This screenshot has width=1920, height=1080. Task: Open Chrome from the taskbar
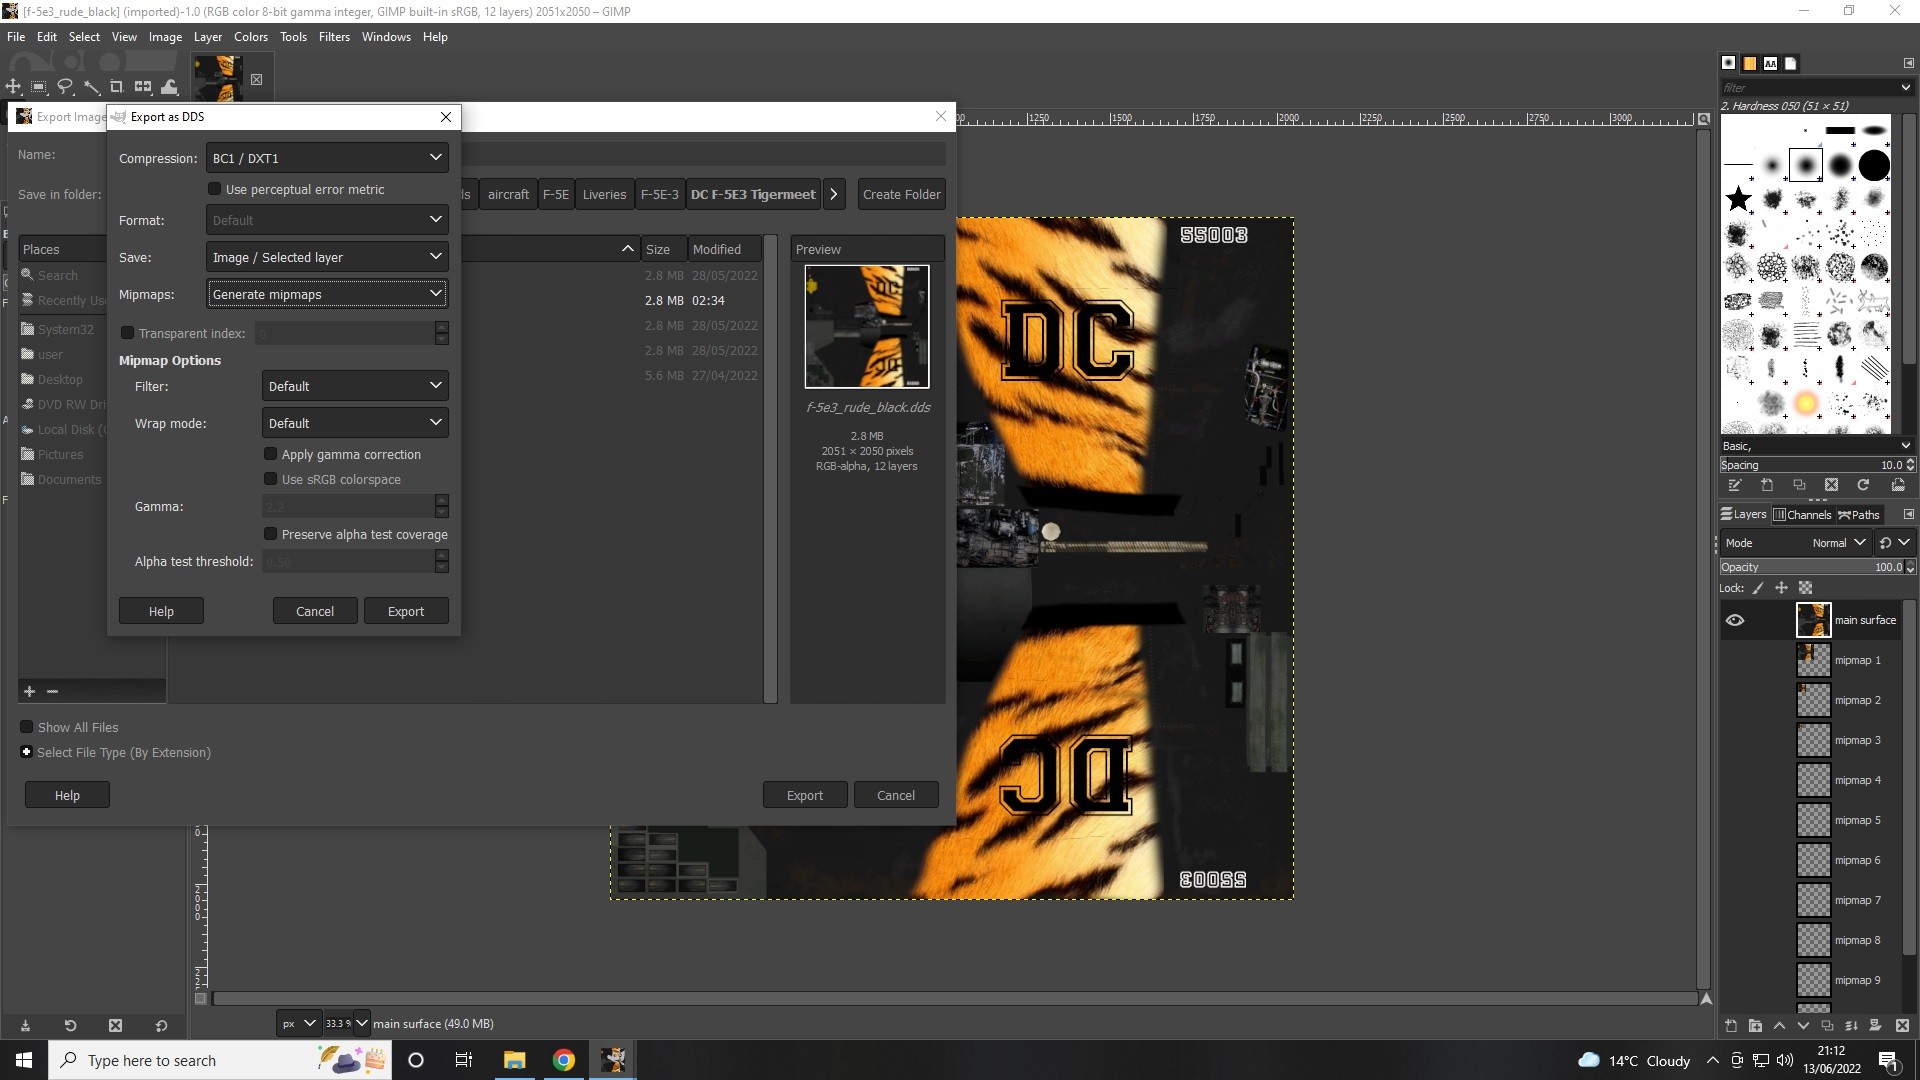click(x=564, y=1060)
